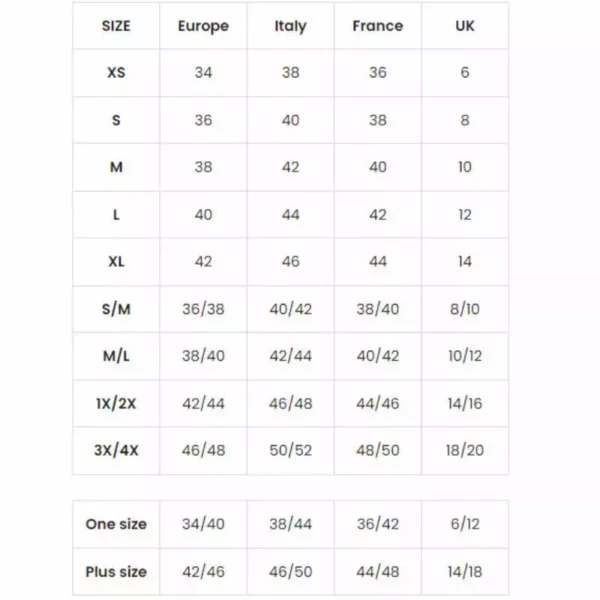Image resolution: width=600 pixels, height=600 pixels.
Task: Click Europe value 34 for XS
Action: point(203,73)
